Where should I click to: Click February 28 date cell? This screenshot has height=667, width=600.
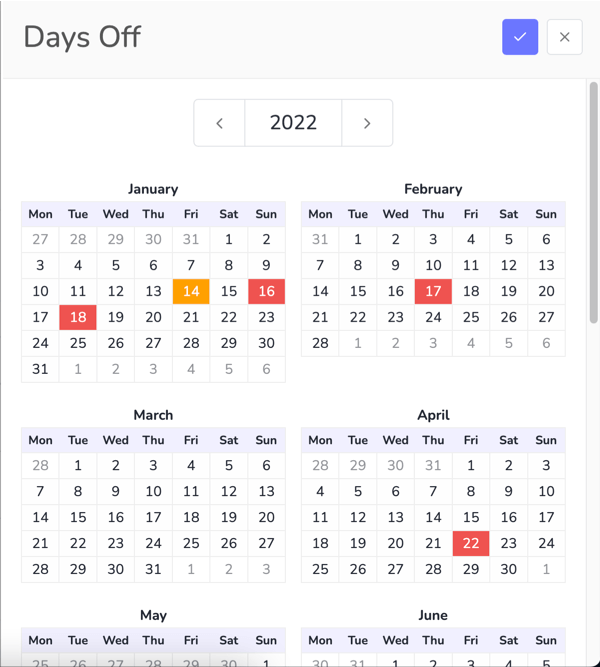(x=320, y=343)
